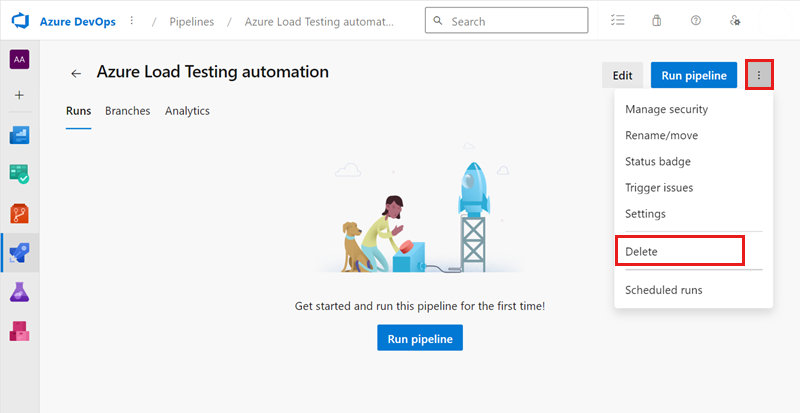Image resolution: width=800 pixels, height=413 pixels.
Task: Click the Edit button
Action: pyautogui.click(x=622, y=75)
